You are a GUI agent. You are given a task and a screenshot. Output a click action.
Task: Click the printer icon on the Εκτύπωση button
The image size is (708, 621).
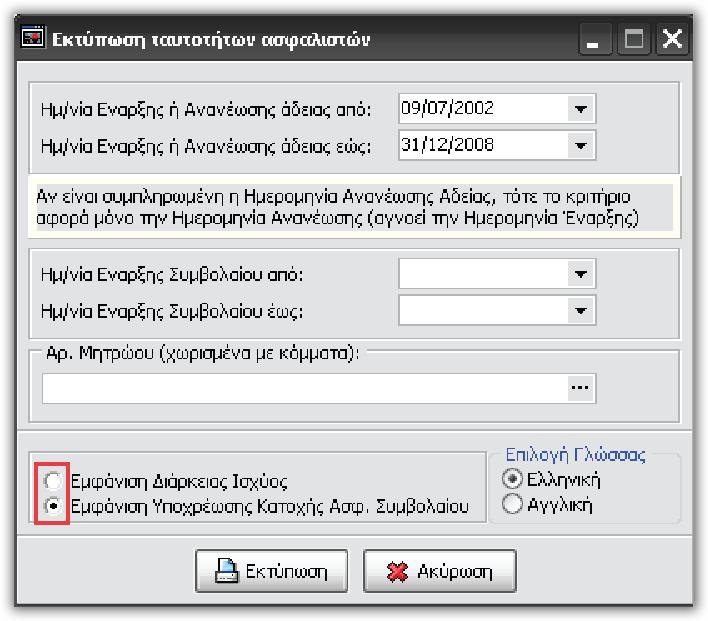pyautogui.click(x=227, y=570)
